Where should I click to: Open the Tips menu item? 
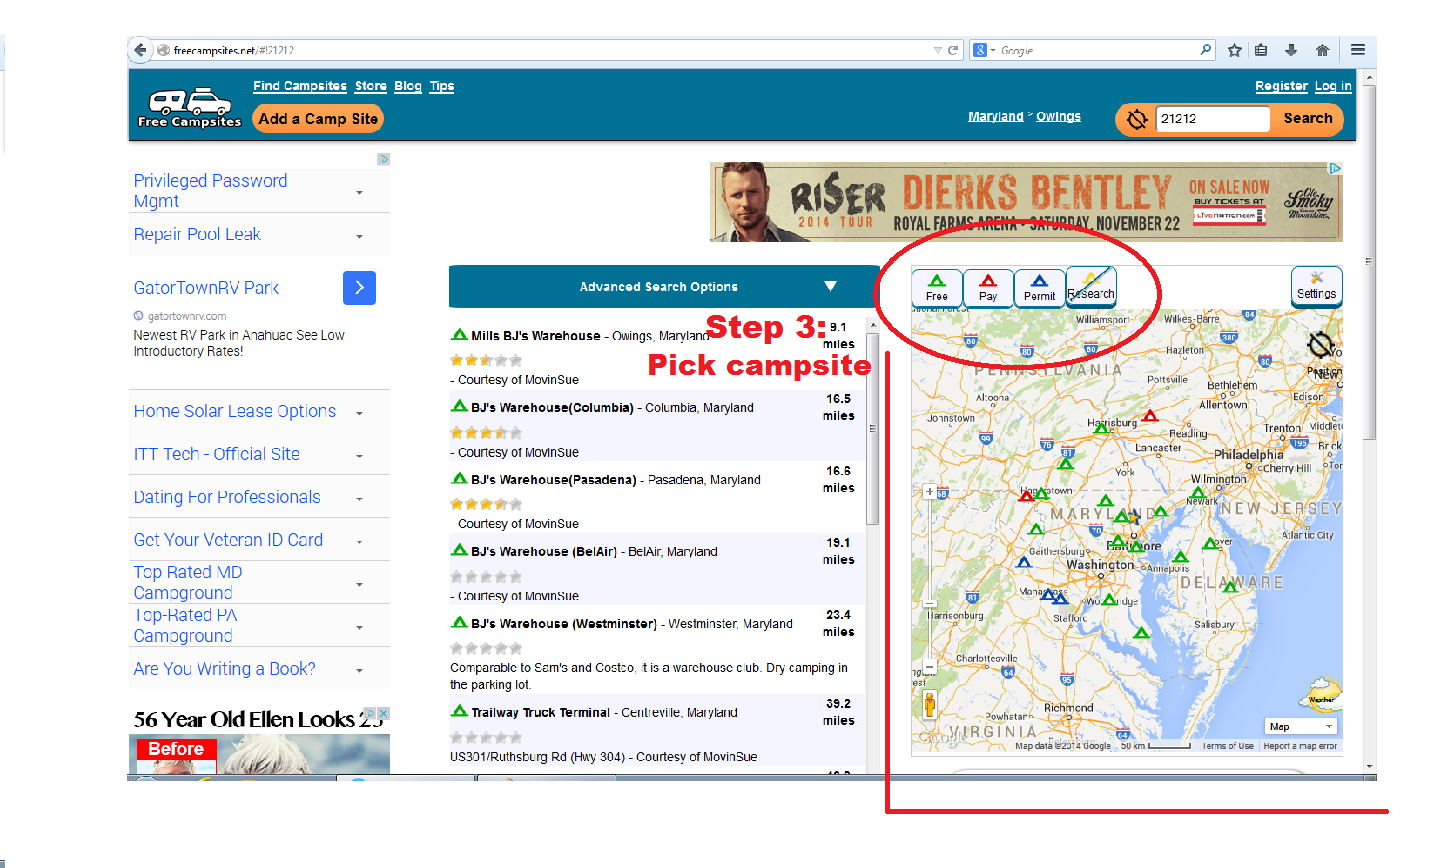point(442,86)
